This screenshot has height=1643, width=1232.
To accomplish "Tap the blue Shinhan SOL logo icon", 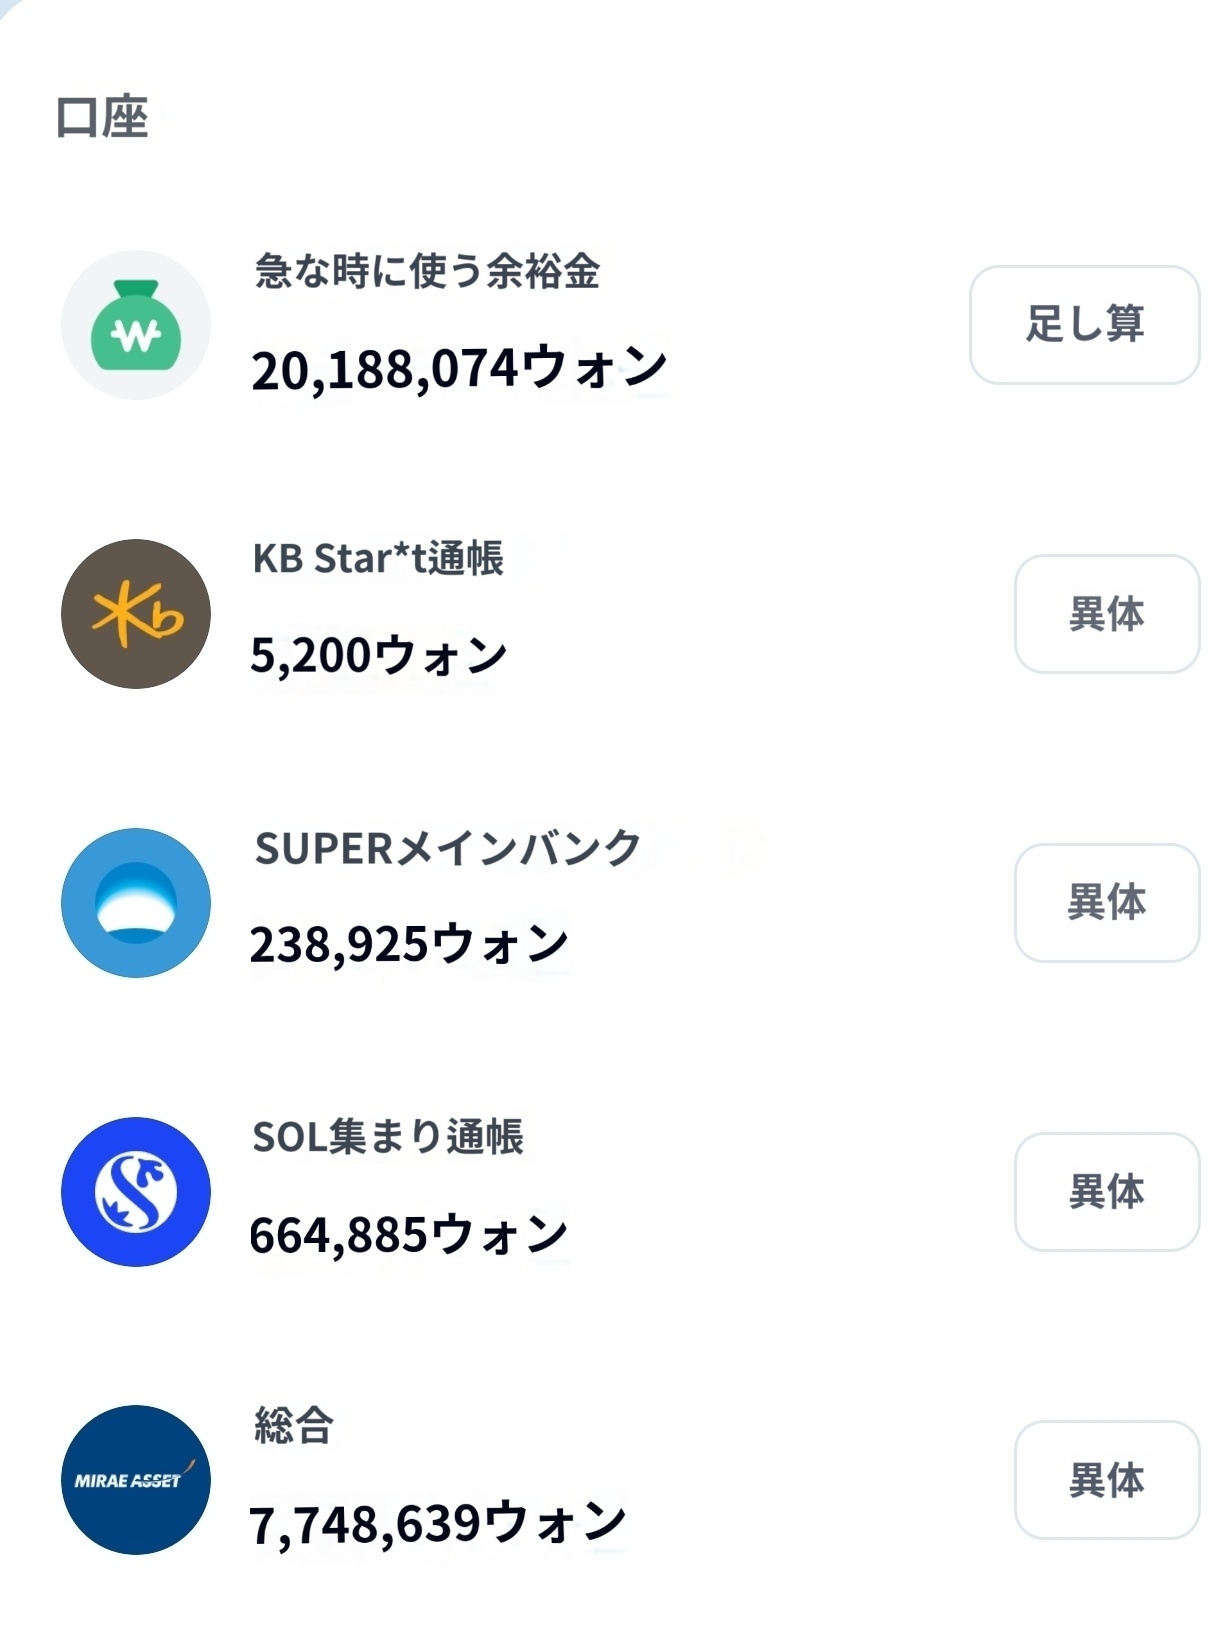I will (x=136, y=1191).
